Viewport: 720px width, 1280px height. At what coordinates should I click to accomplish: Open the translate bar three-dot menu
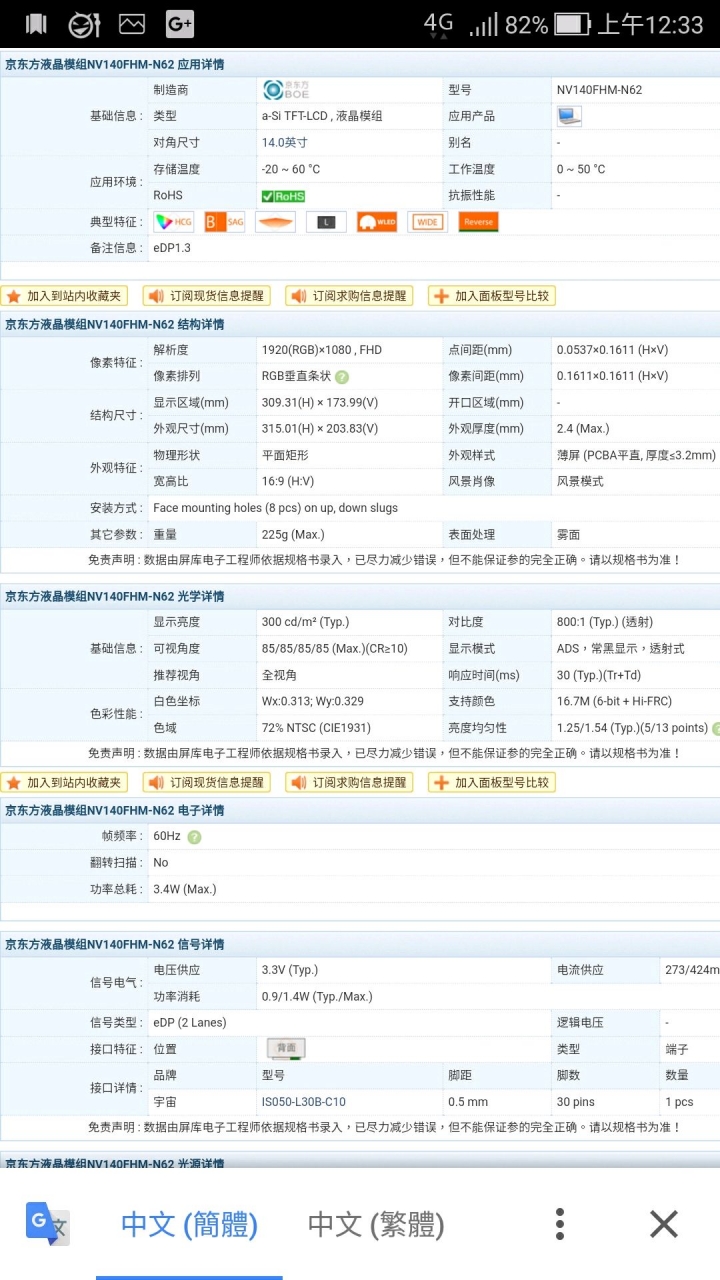pos(560,1224)
